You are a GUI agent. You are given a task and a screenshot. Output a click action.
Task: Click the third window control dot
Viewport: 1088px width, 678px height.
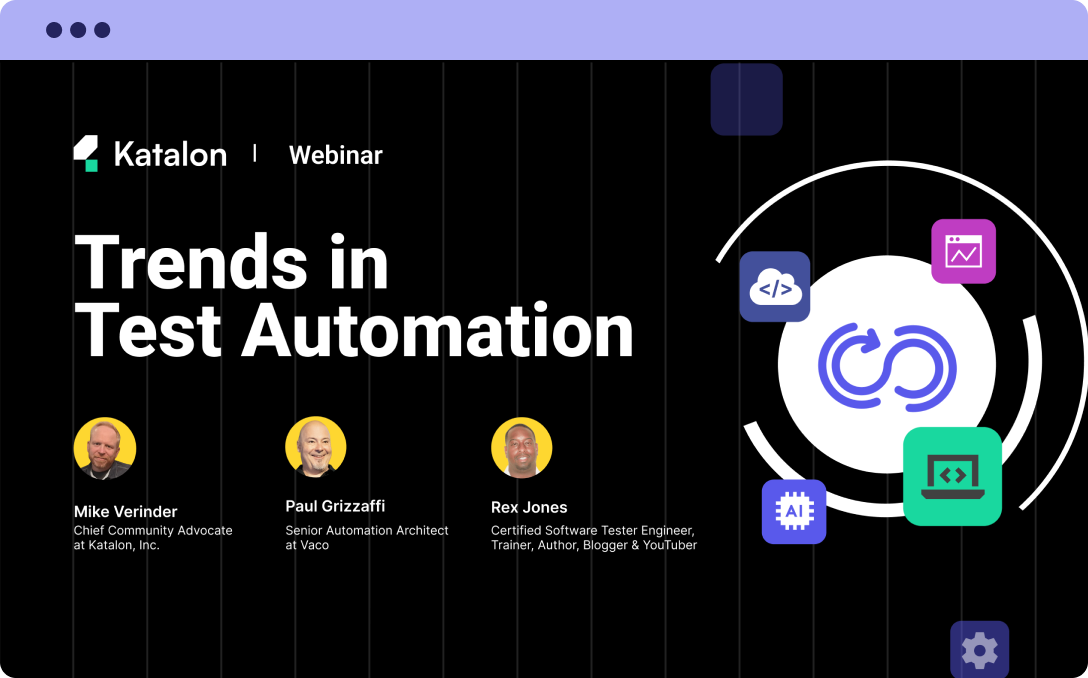tap(102, 30)
